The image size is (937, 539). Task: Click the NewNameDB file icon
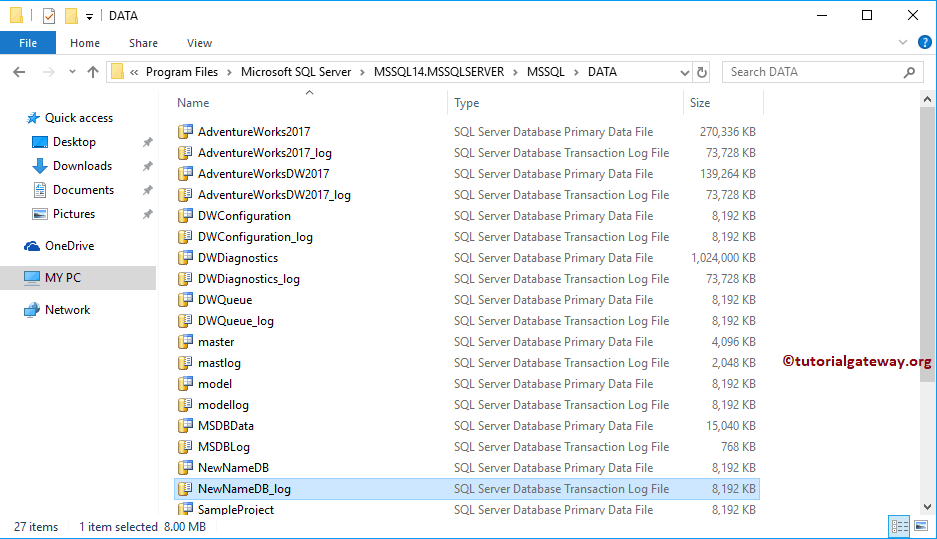(185, 467)
